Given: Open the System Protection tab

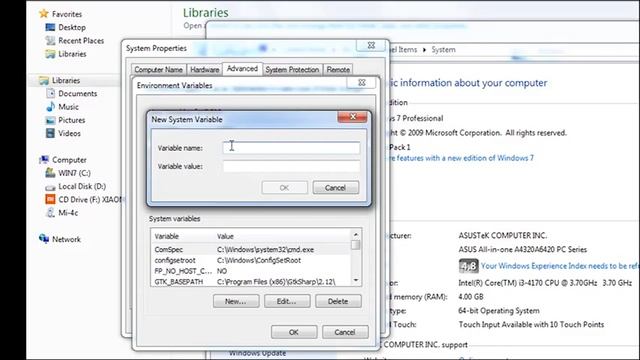Looking at the screenshot, I should (292, 70).
